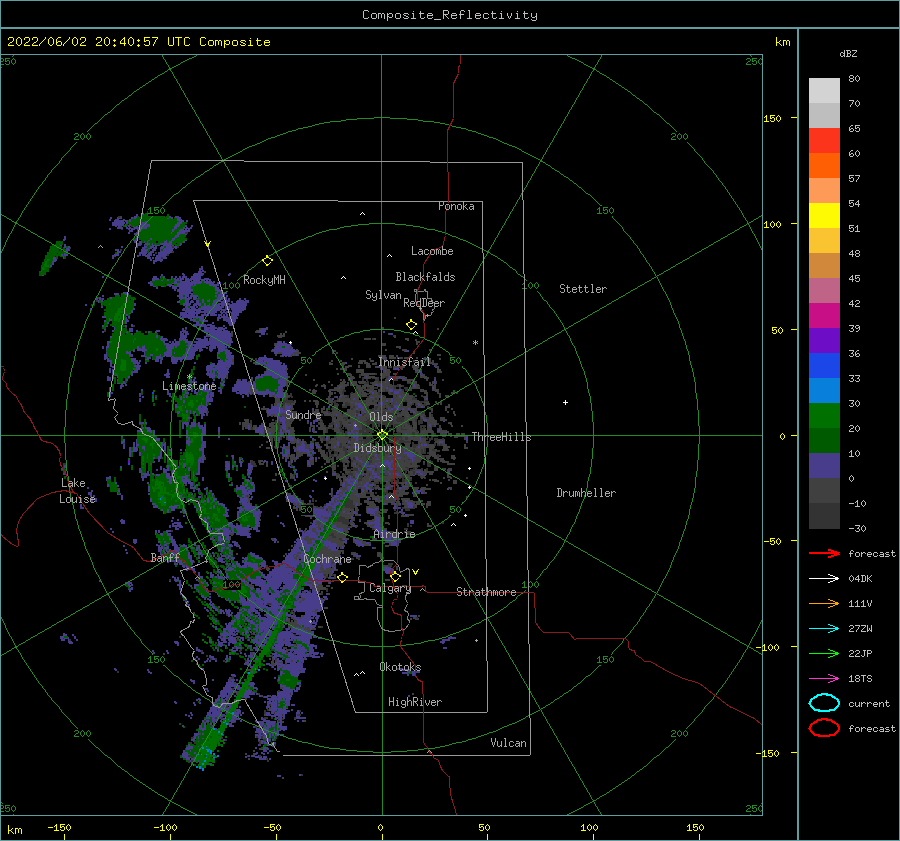Click the magenta 18TS arrow icon

pyautogui.click(x=824, y=678)
